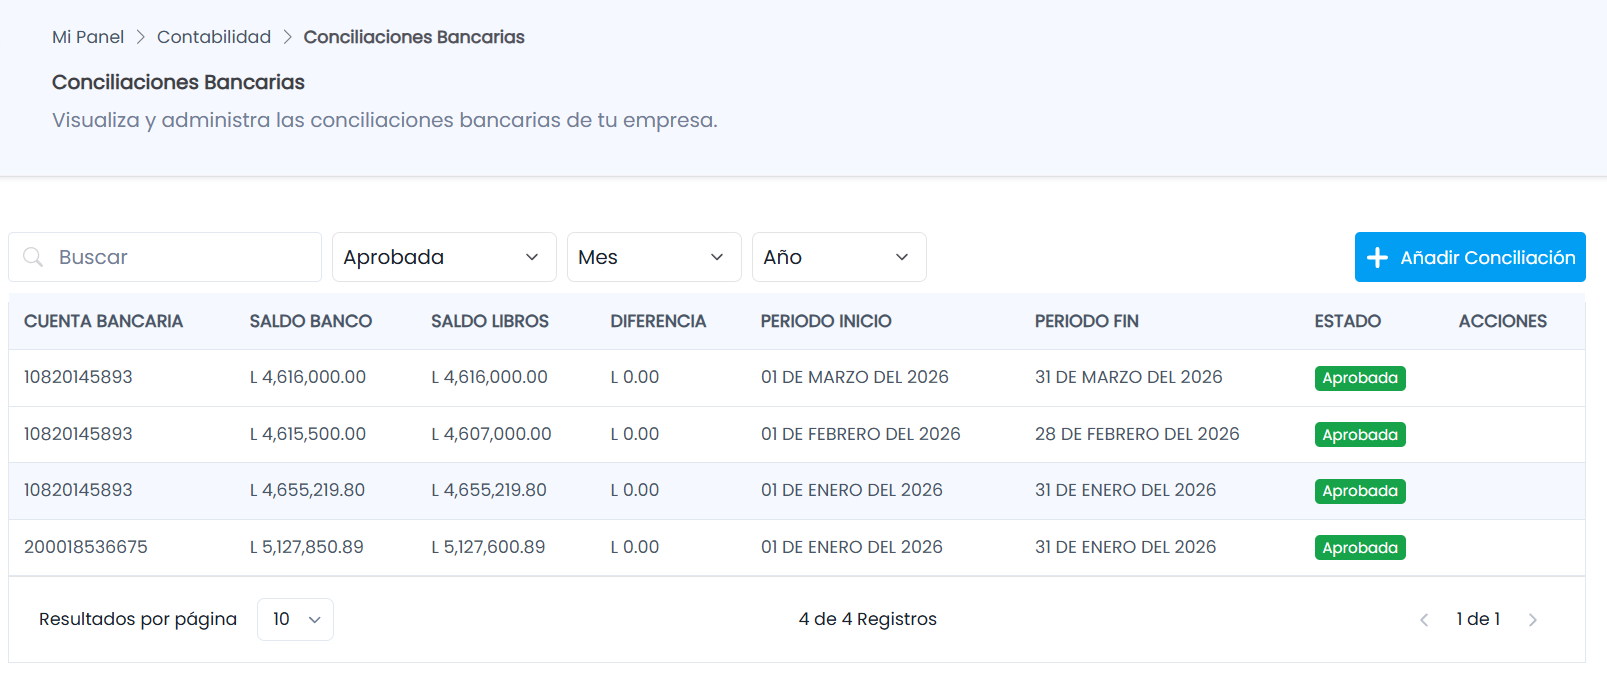Open the Mes filter dropdown
1607x692 pixels.
point(654,257)
